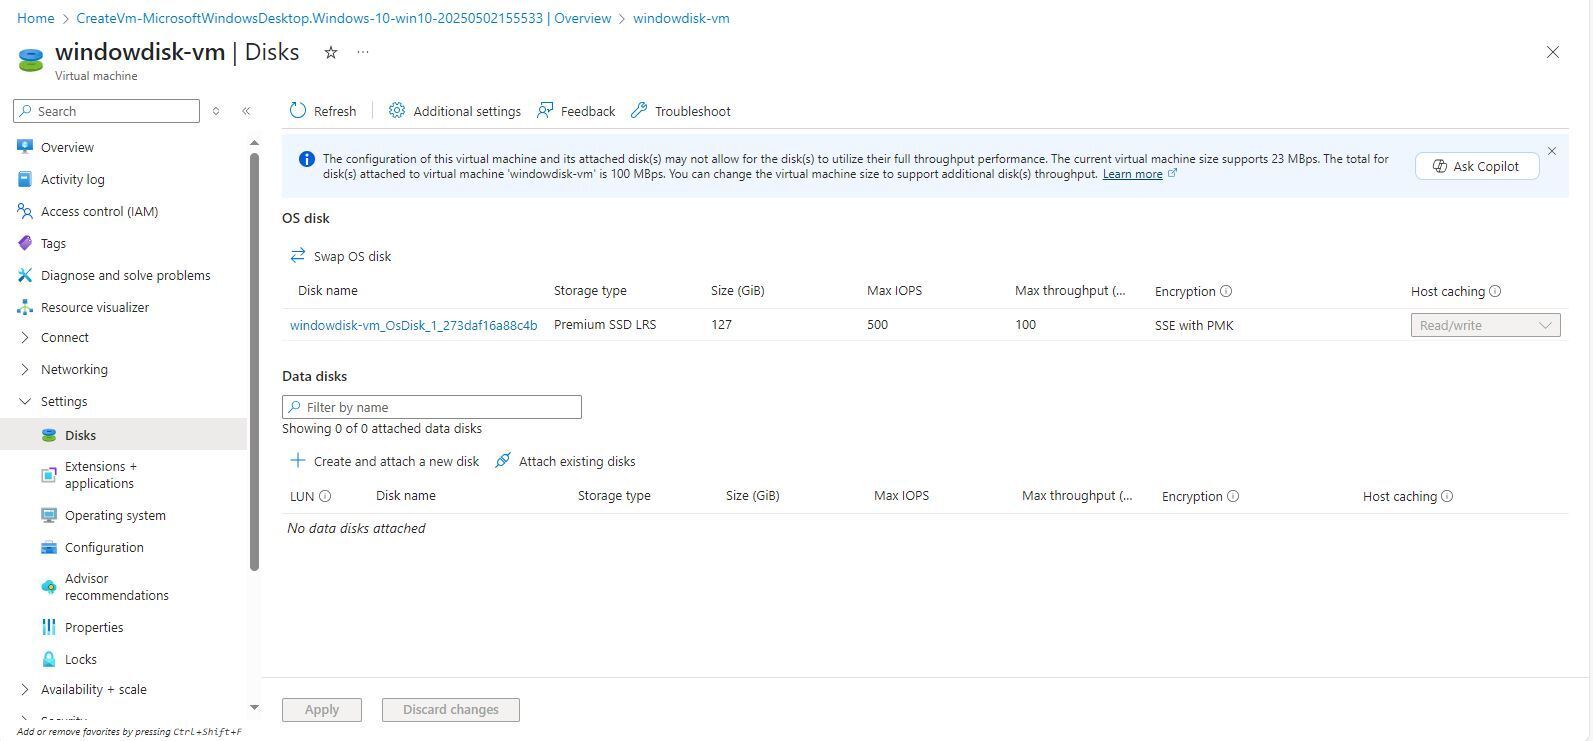Collapse the Settings section
The height and width of the screenshot is (741, 1593).
coord(25,401)
